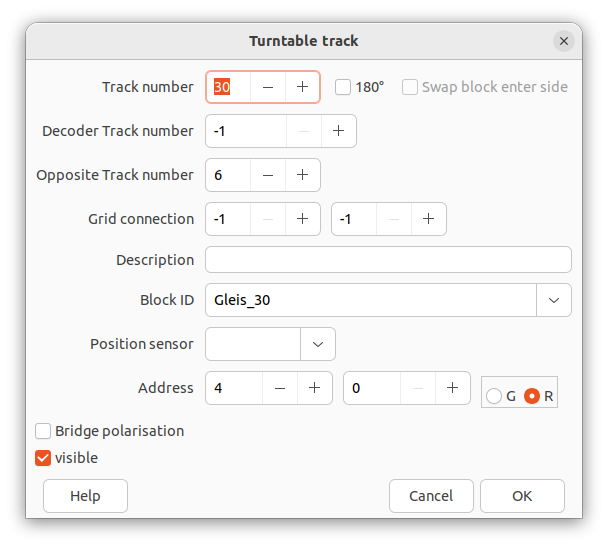
Task: Increase the second Grid connection value
Action: 428,219
